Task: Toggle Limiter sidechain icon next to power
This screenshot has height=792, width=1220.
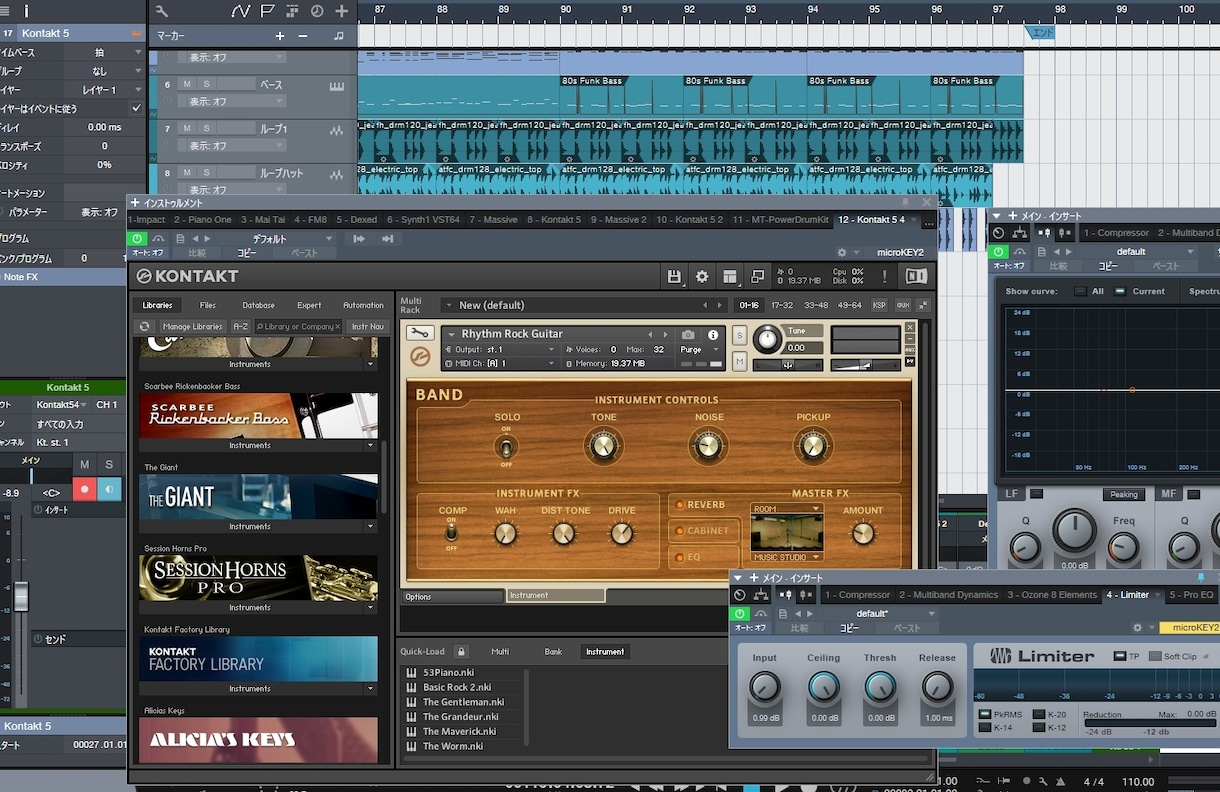Action: pyautogui.click(x=762, y=614)
